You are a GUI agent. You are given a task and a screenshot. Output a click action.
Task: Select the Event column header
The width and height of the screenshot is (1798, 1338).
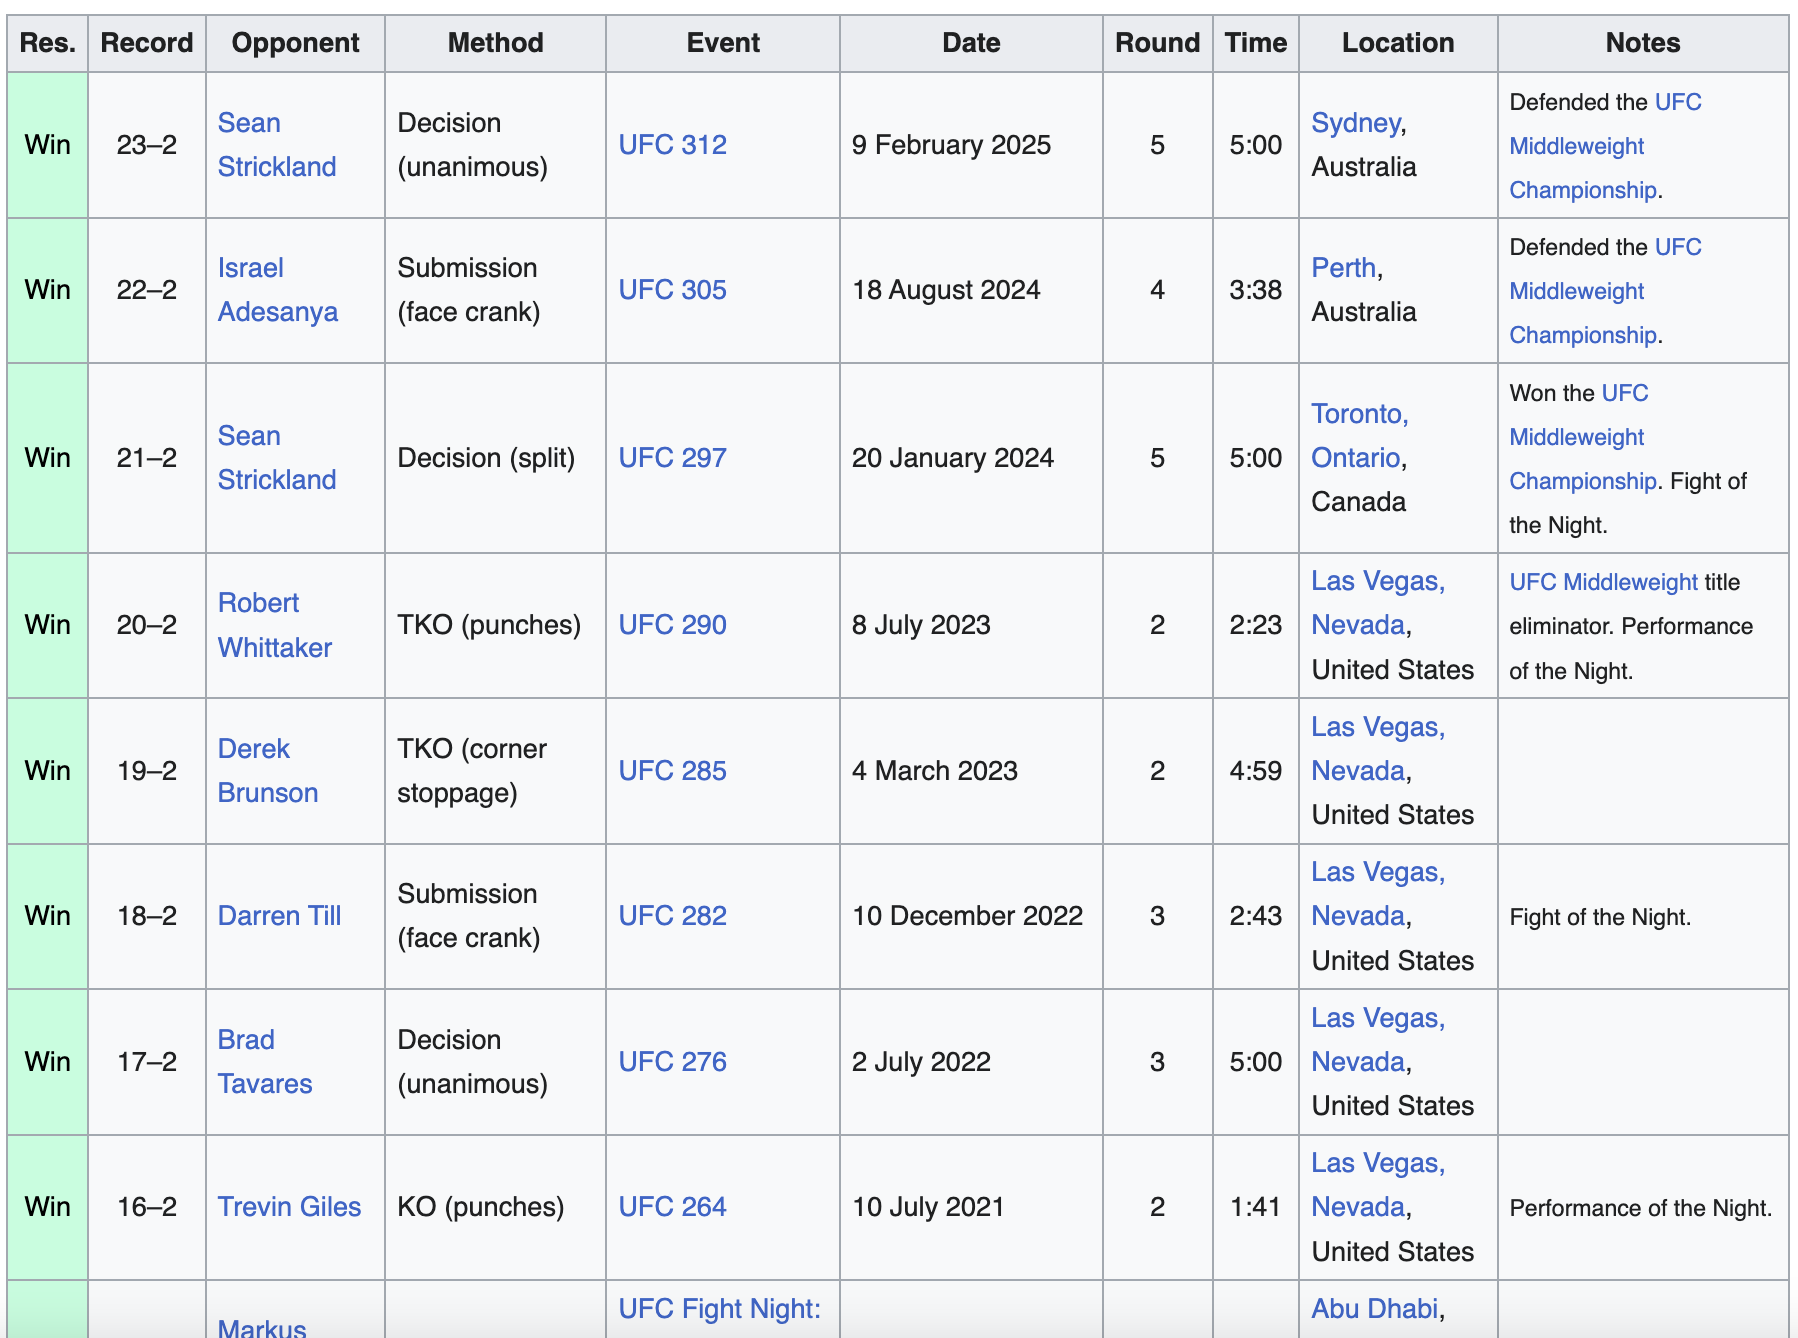tap(723, 43)
